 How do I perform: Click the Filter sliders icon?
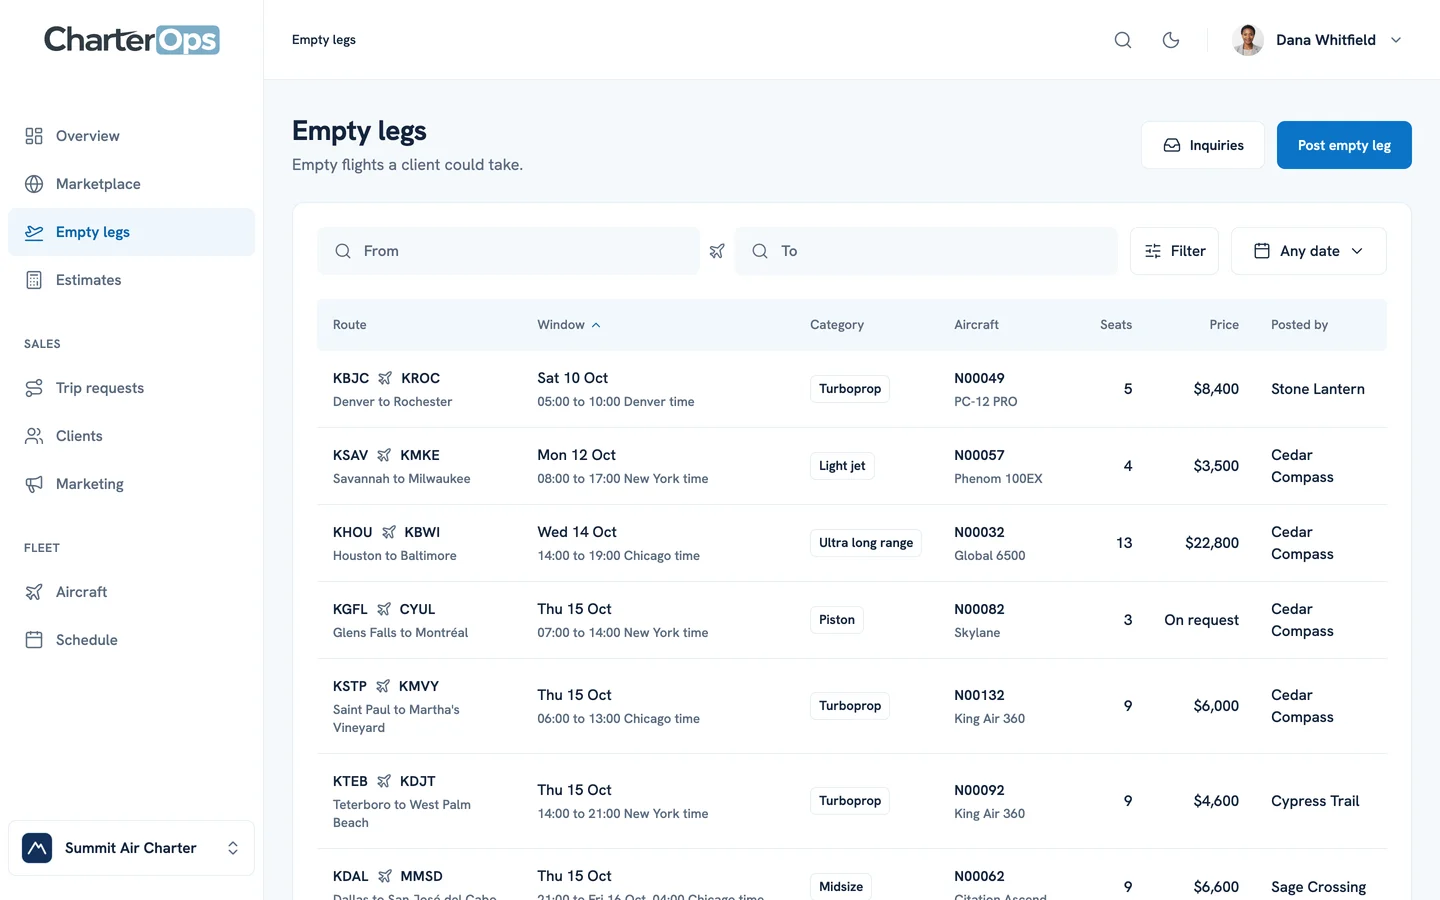tap(1153, 251)
